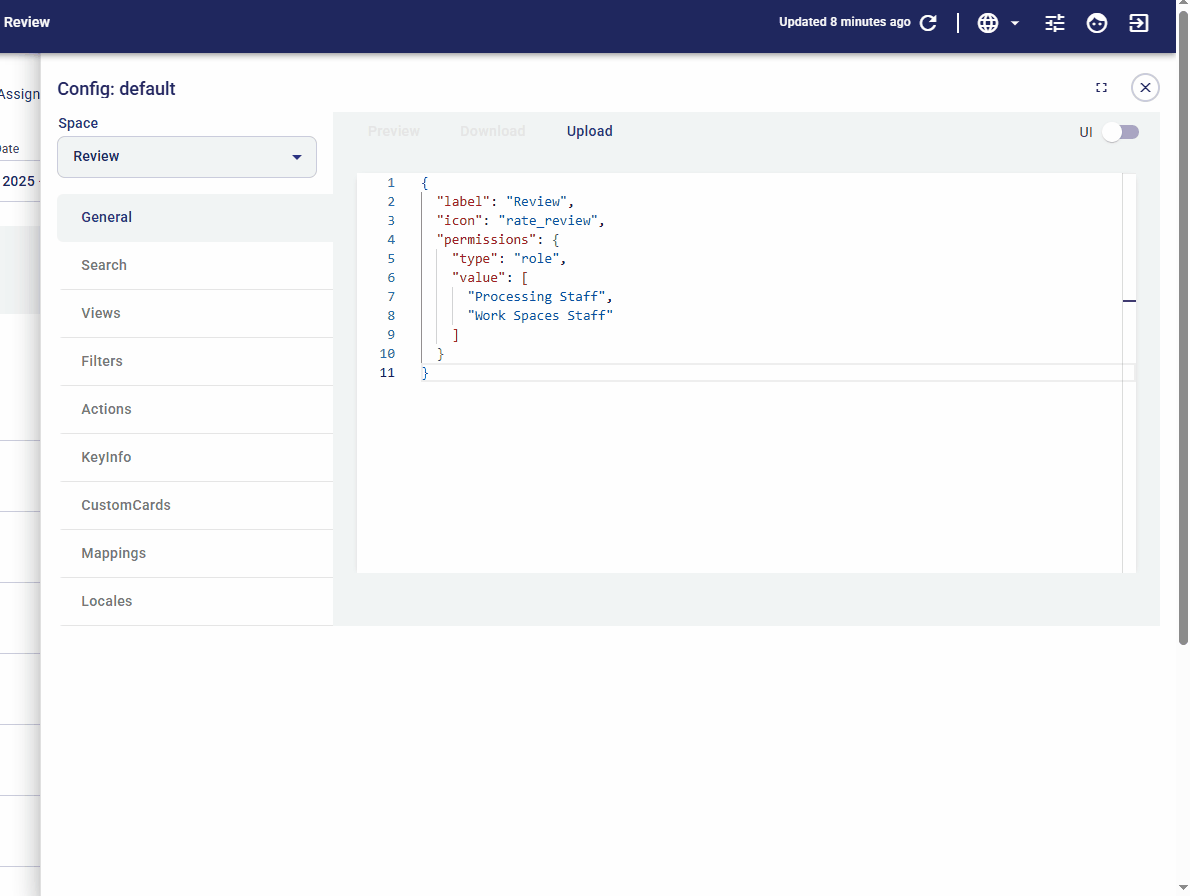
Task: Expand config panel to fullscreen
Action: click(x=1101, y=88)
